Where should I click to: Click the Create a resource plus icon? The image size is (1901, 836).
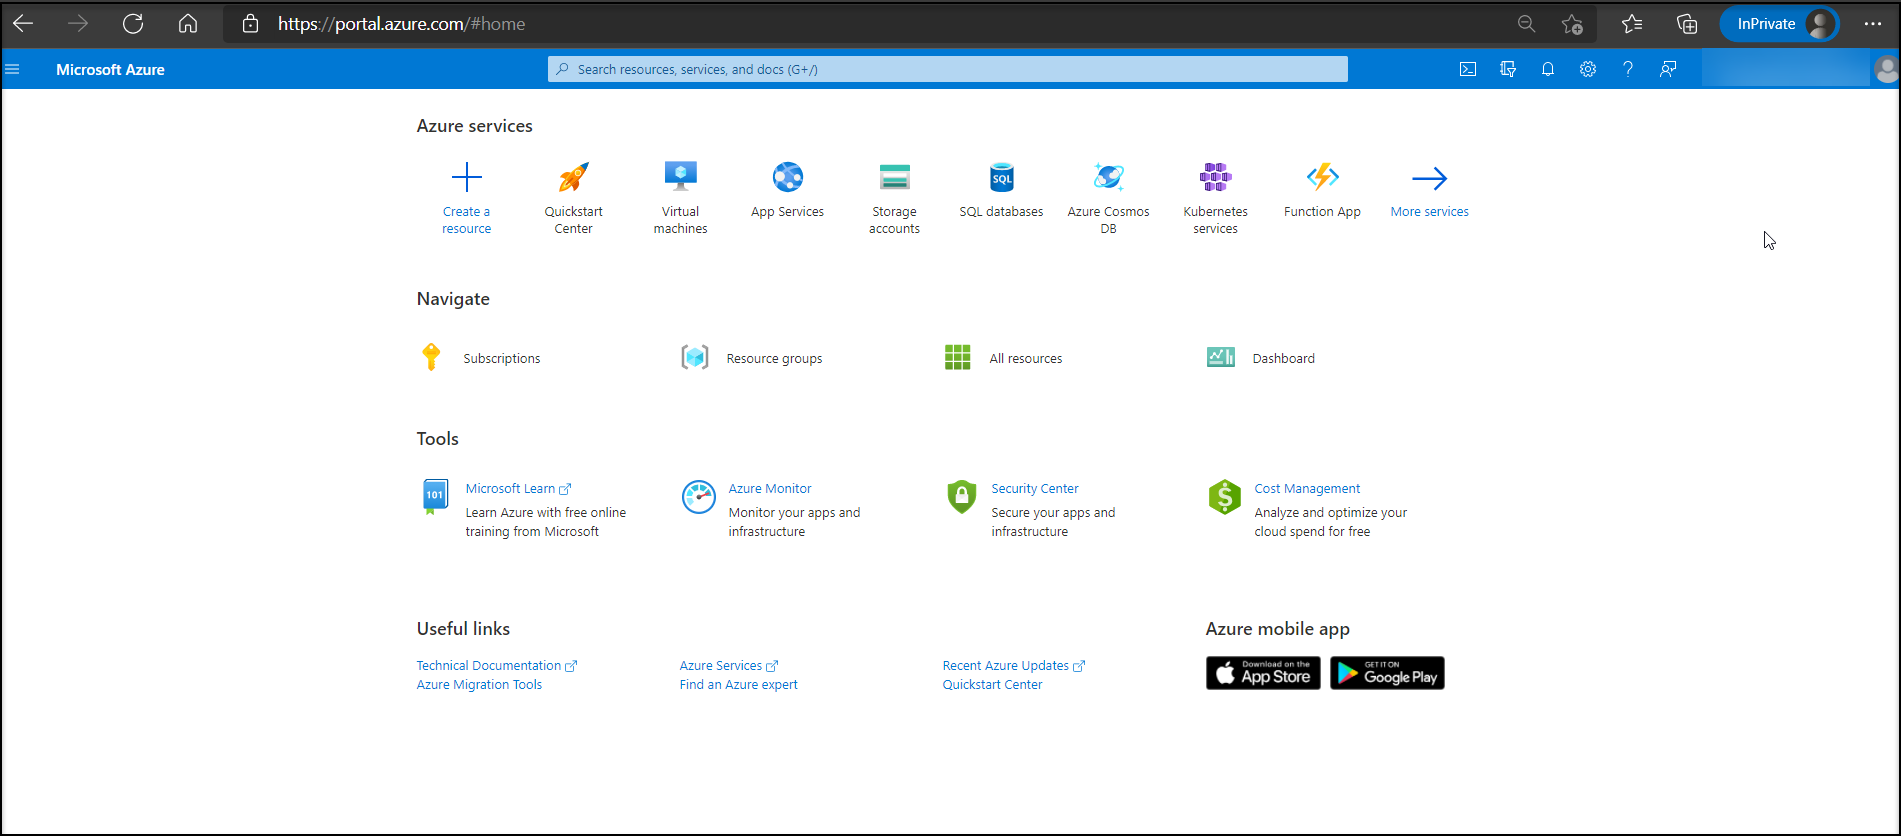coord(467,178)
